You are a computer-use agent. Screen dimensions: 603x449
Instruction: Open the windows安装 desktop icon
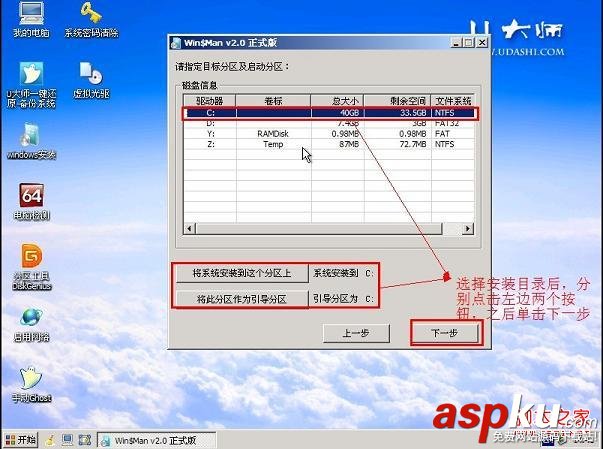coord(31,141)
